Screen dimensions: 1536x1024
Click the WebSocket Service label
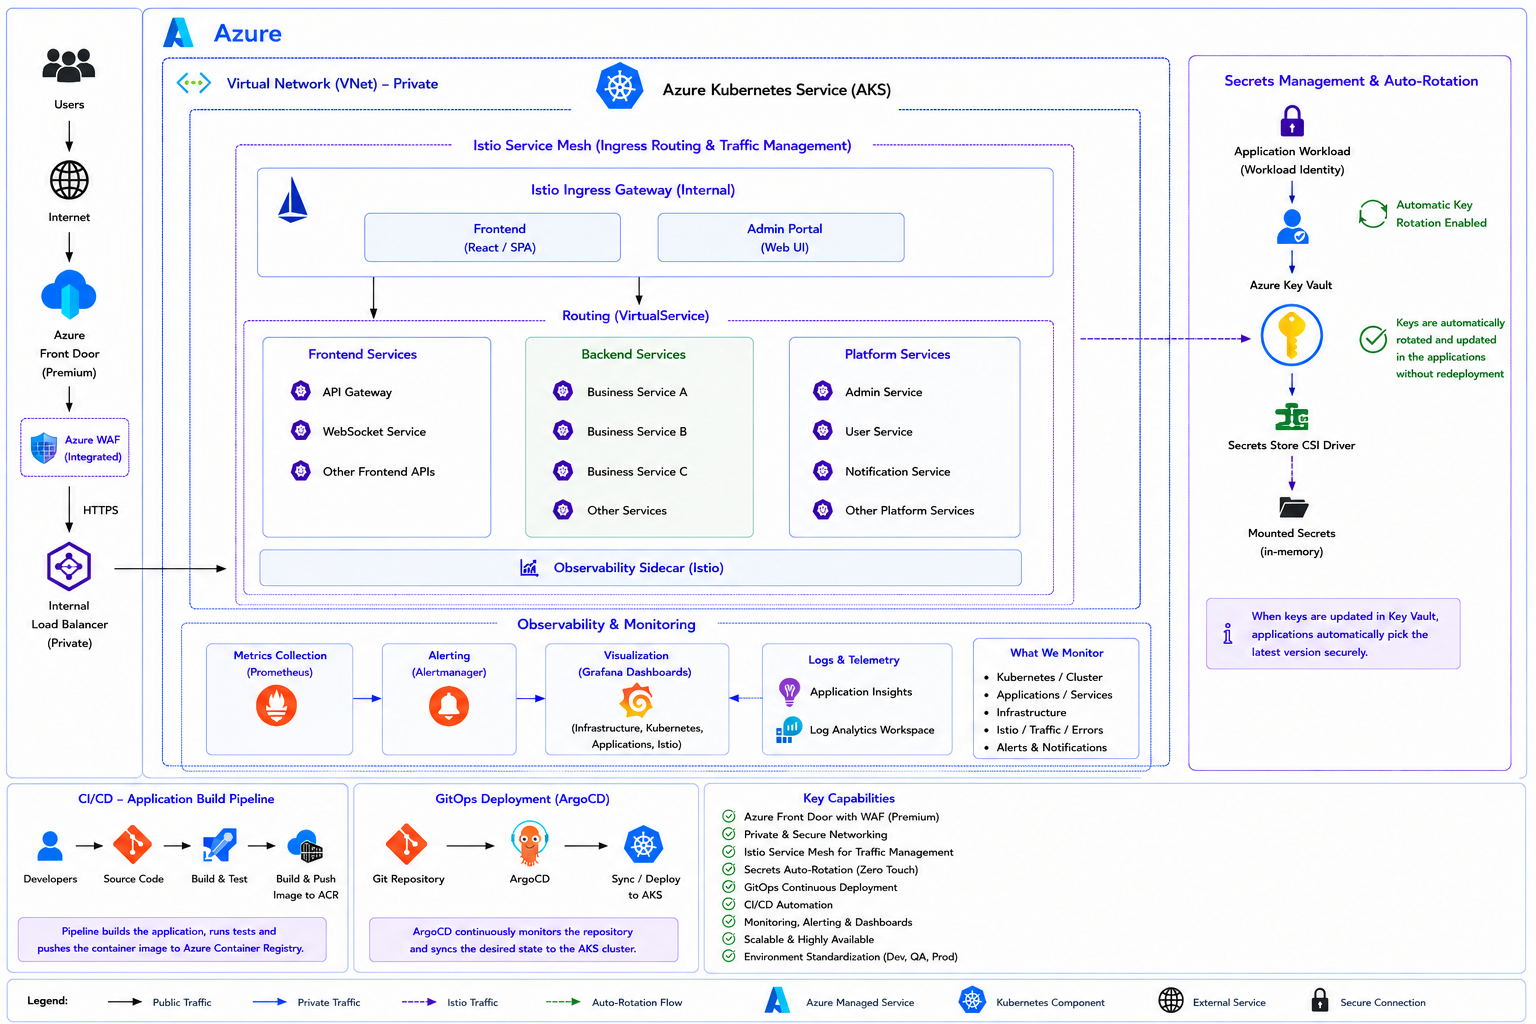(374, 431)
